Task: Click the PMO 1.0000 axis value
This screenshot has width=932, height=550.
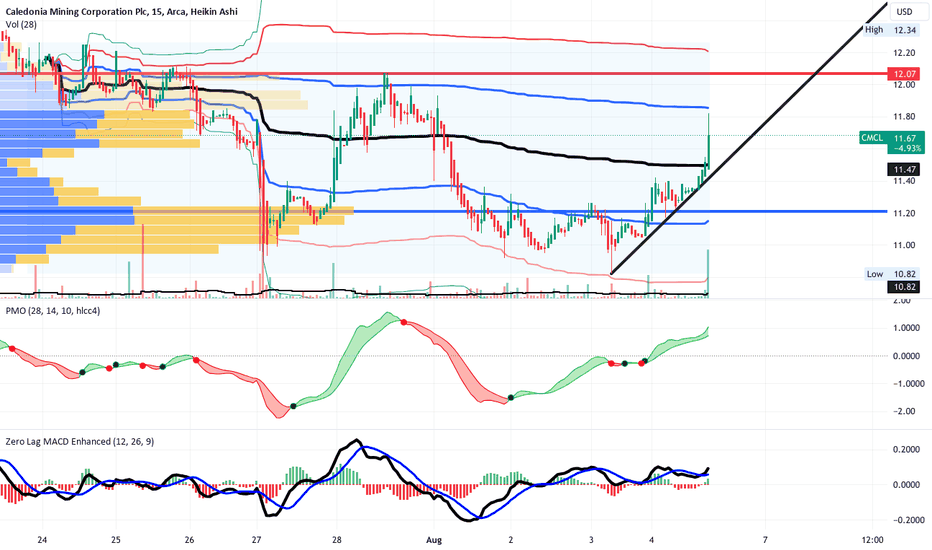Action: pyautogui.click(x=906, y=328)
